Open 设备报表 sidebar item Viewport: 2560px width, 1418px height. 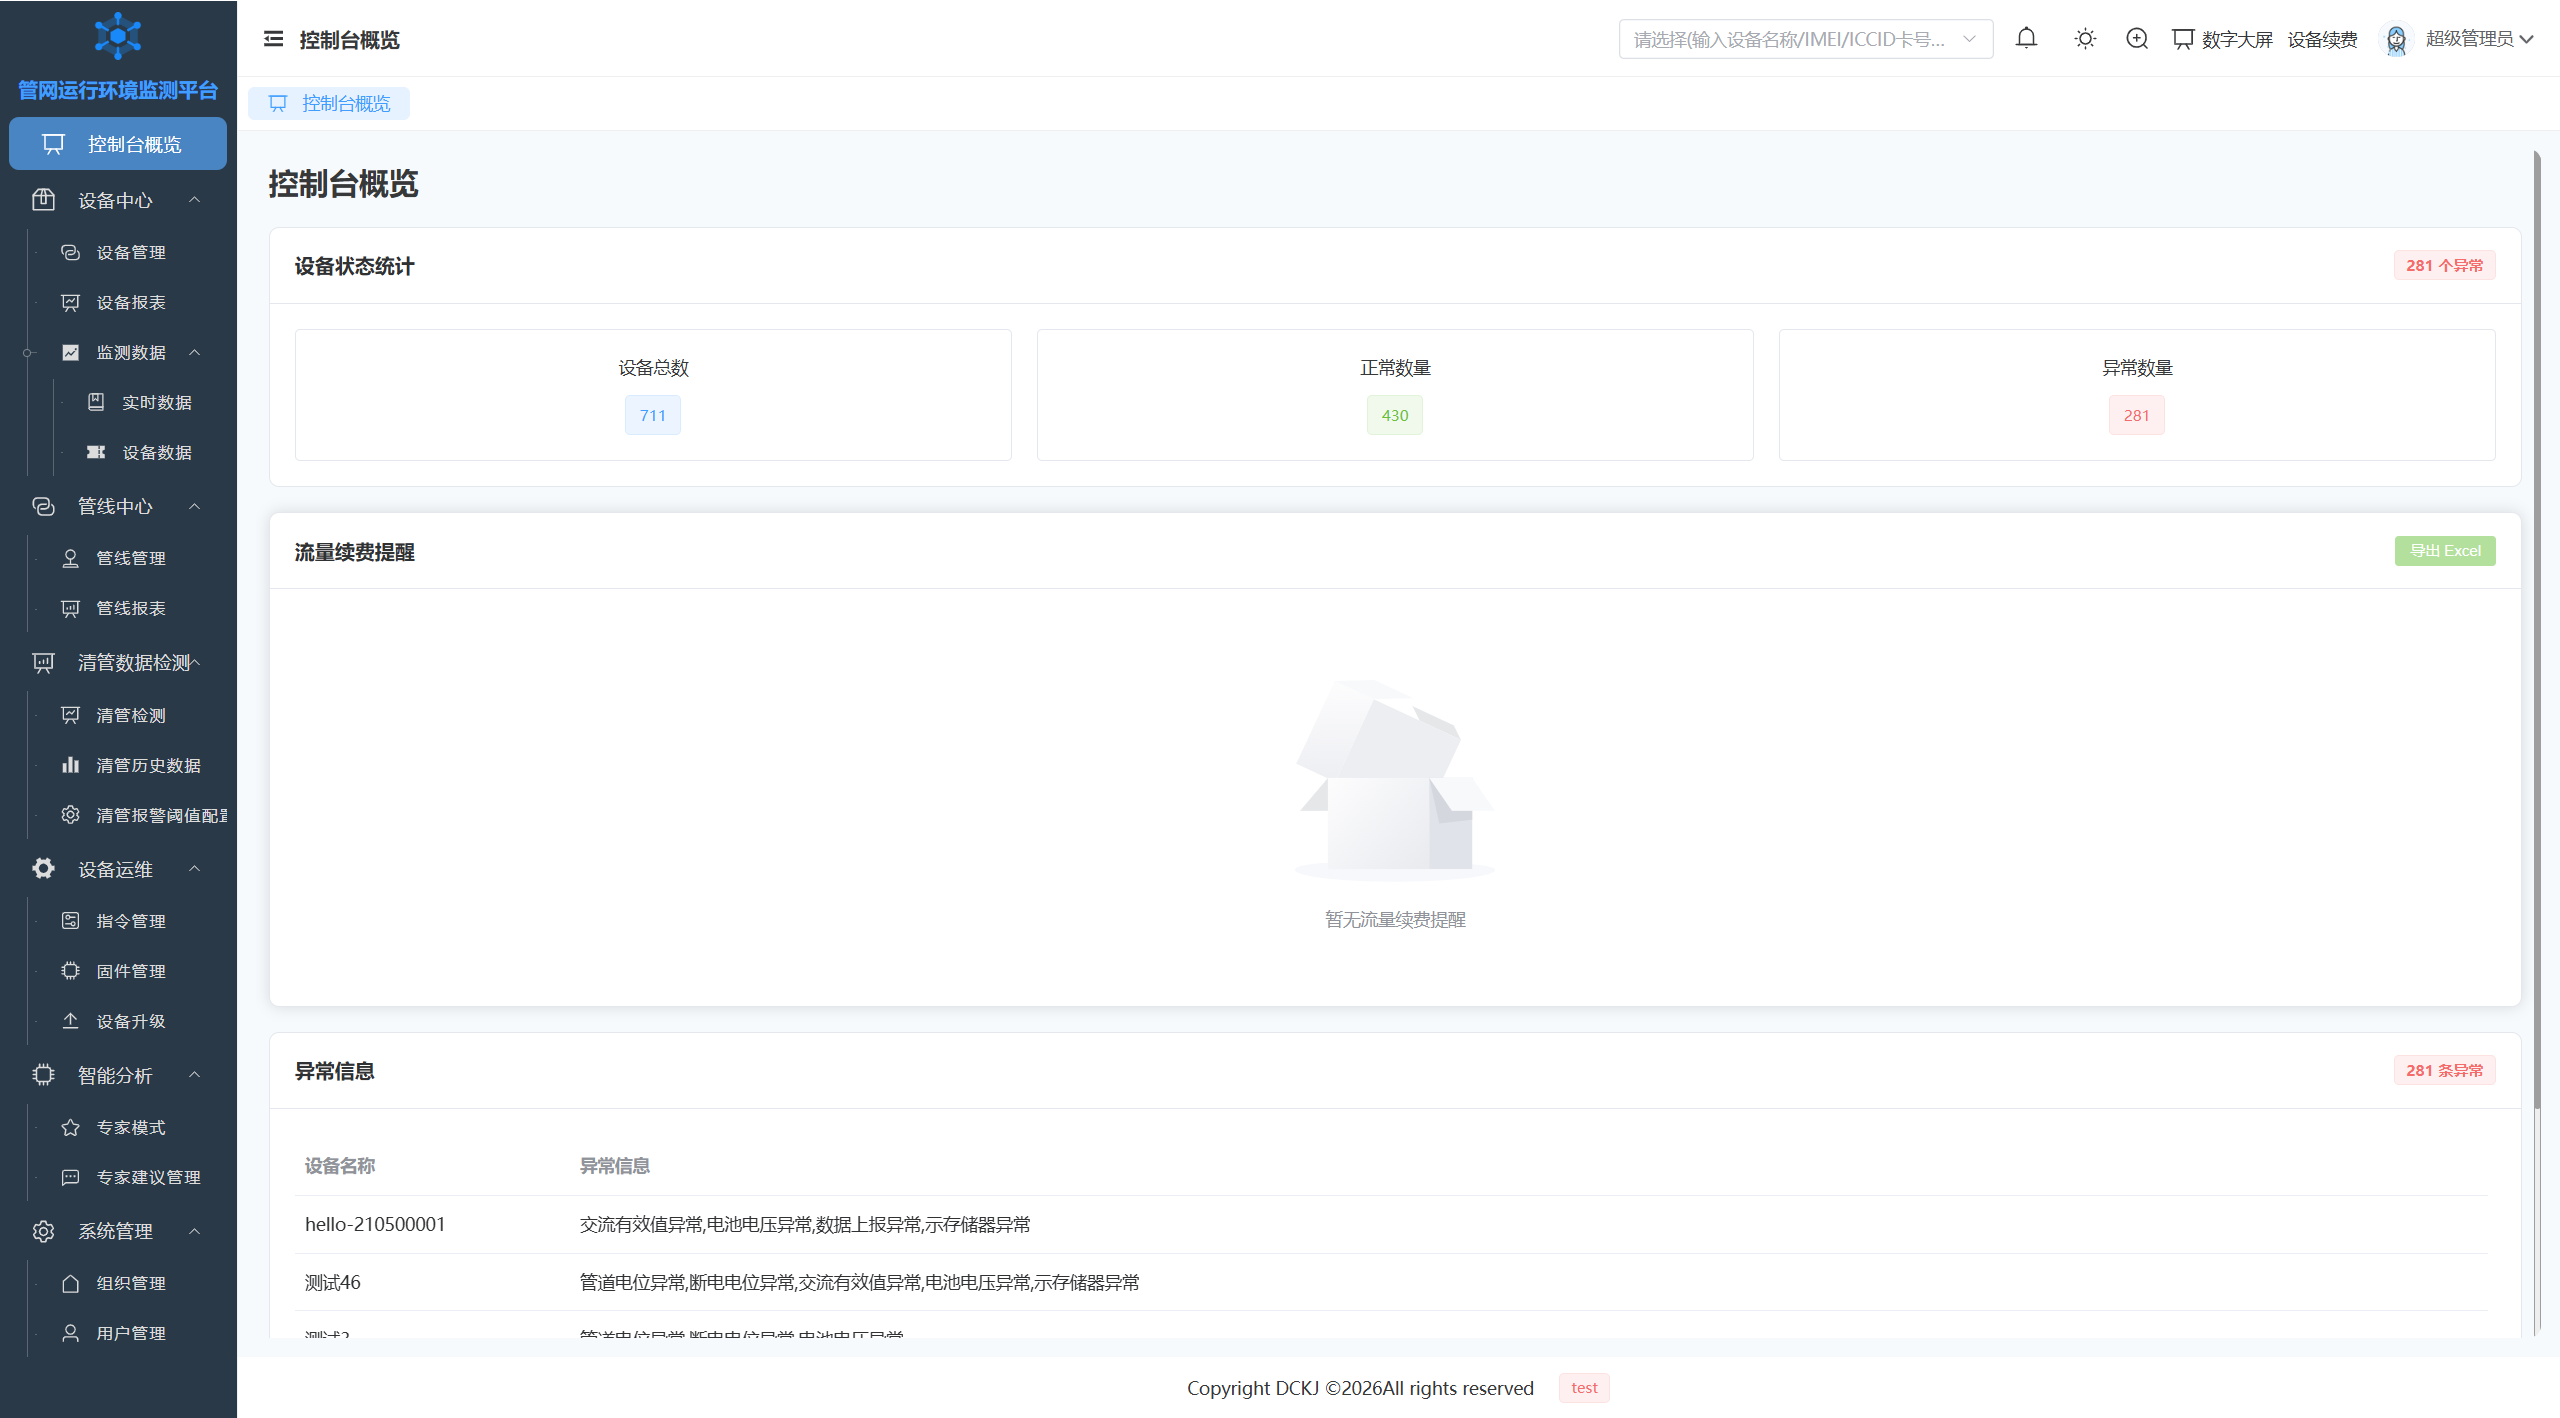(131, 302)
